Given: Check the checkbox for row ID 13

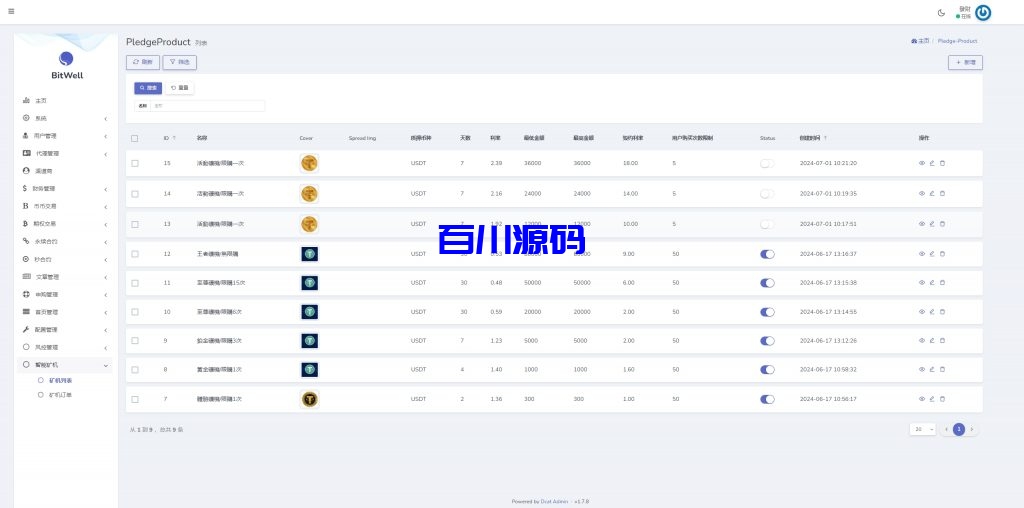Looking at the screenshot, I should click(135, 224).
